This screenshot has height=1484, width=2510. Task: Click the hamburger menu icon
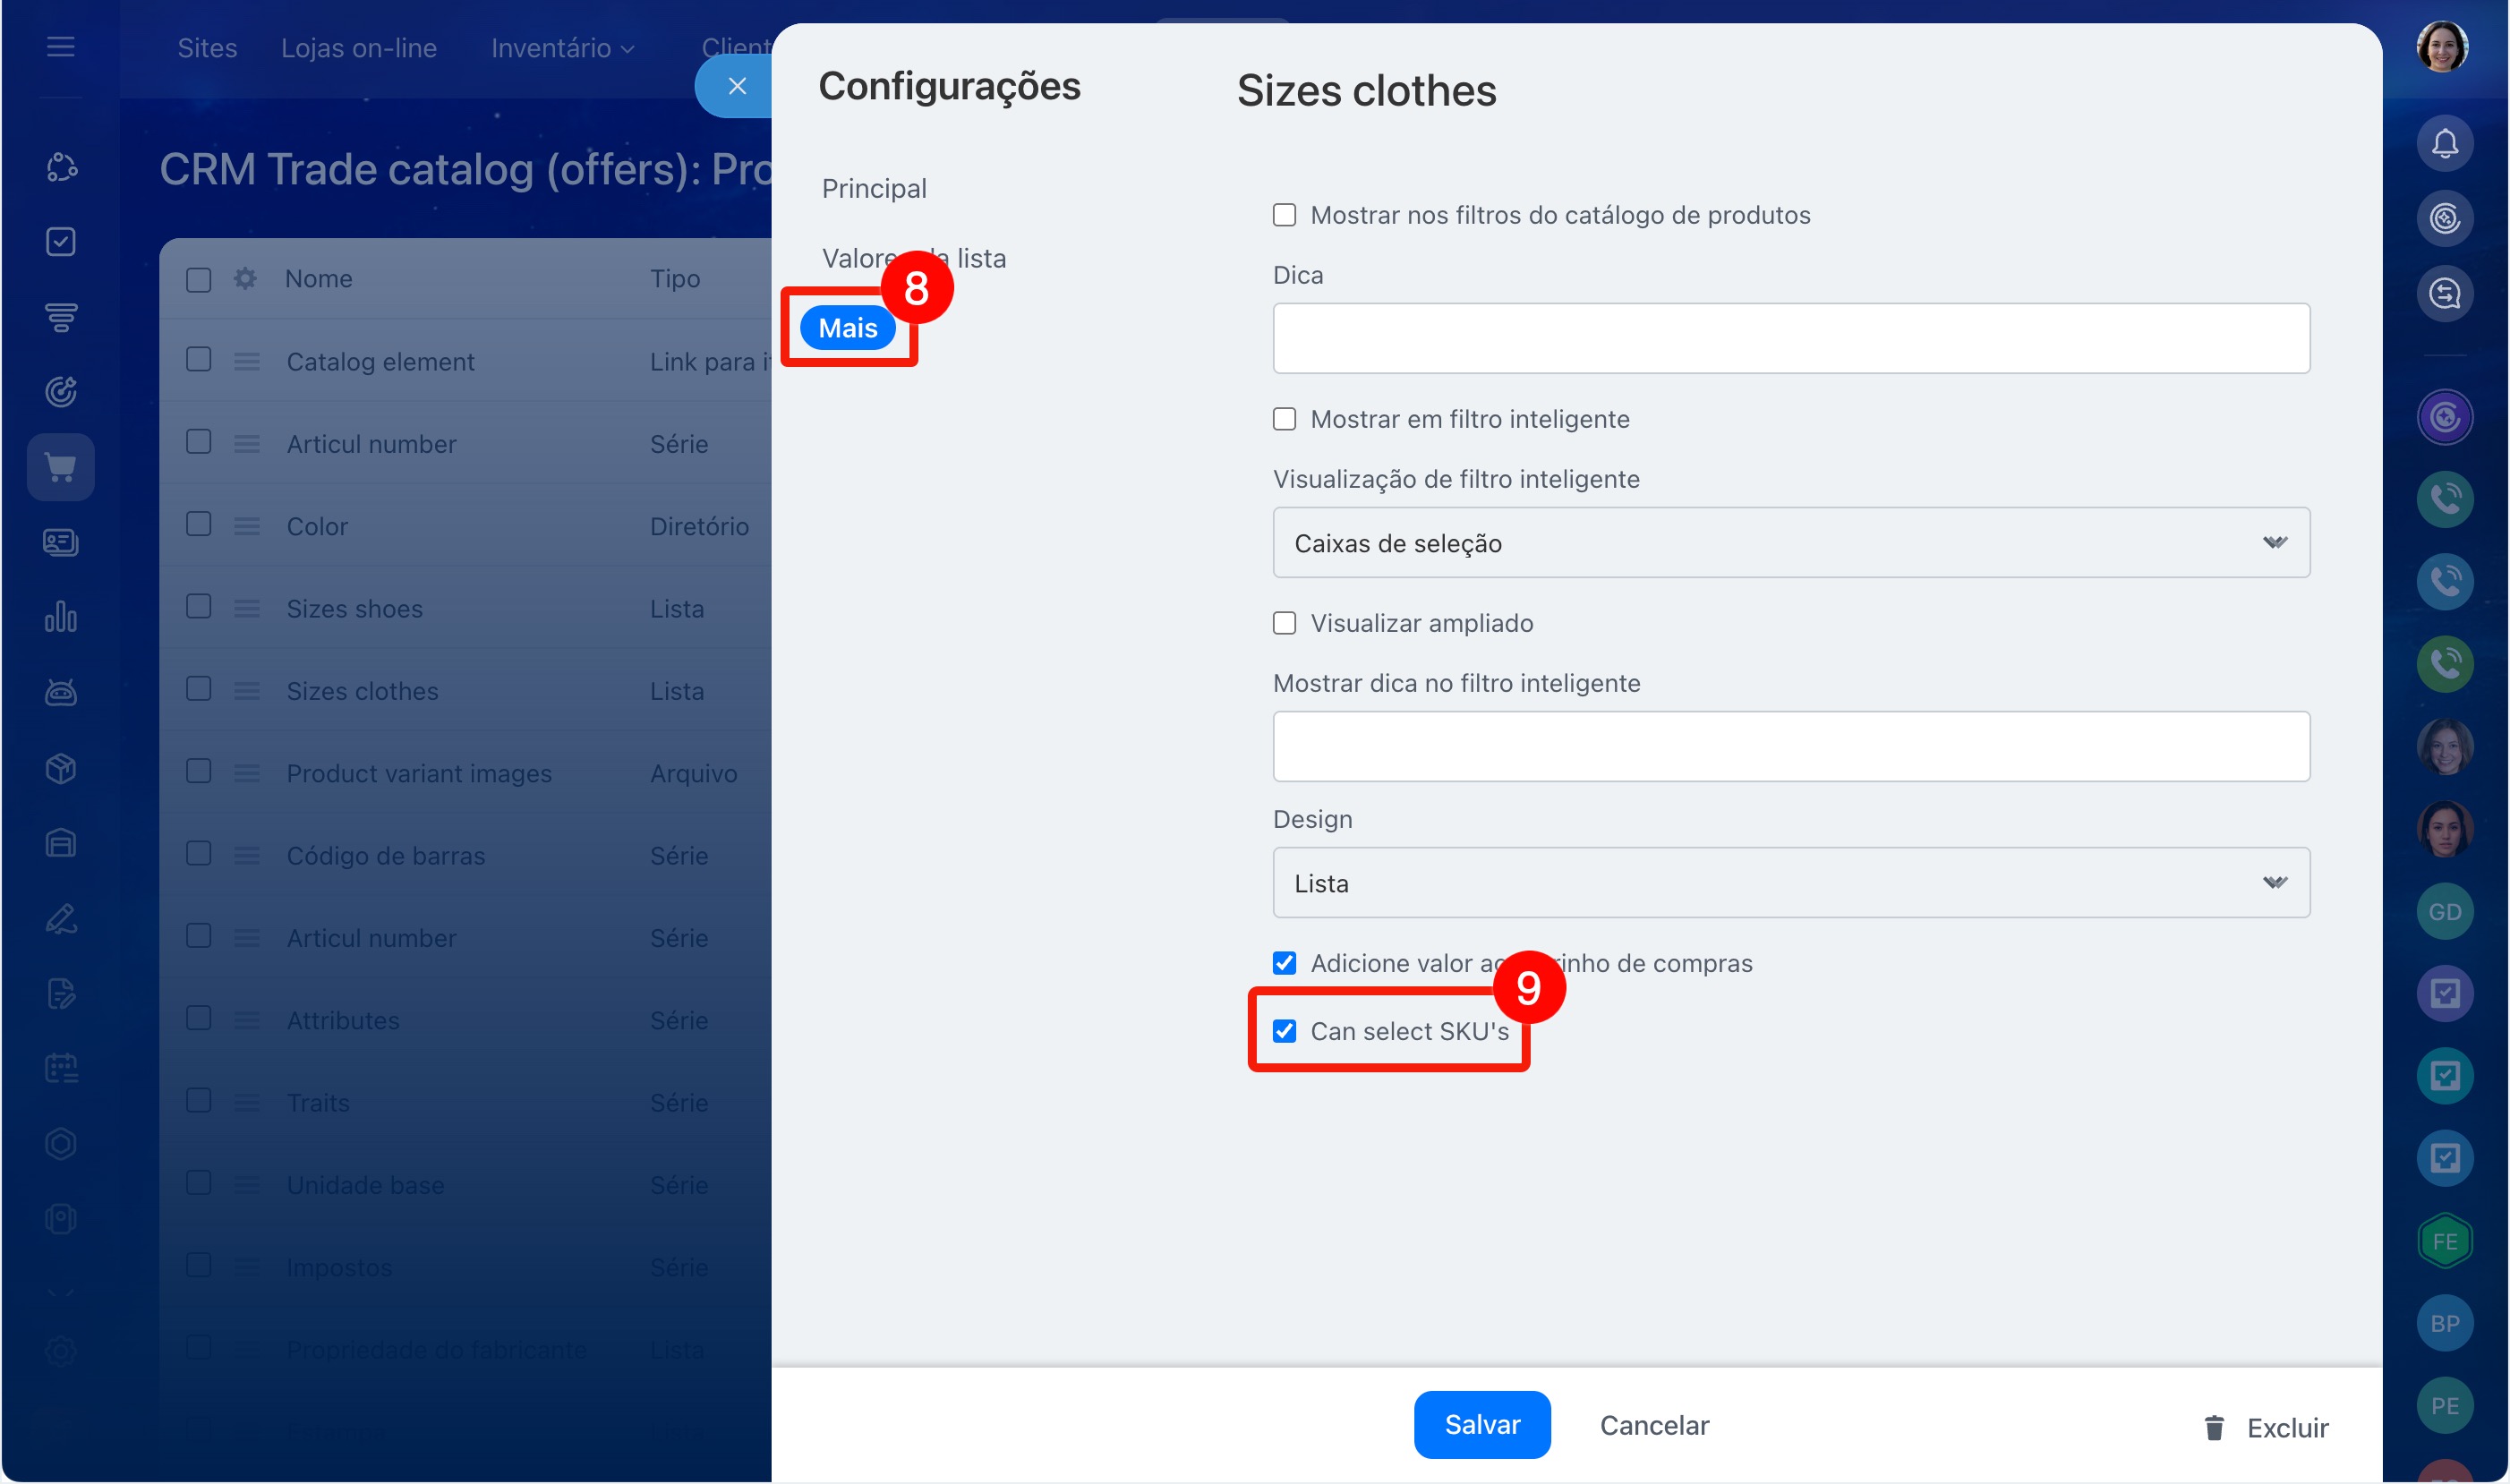click(61, 46)
